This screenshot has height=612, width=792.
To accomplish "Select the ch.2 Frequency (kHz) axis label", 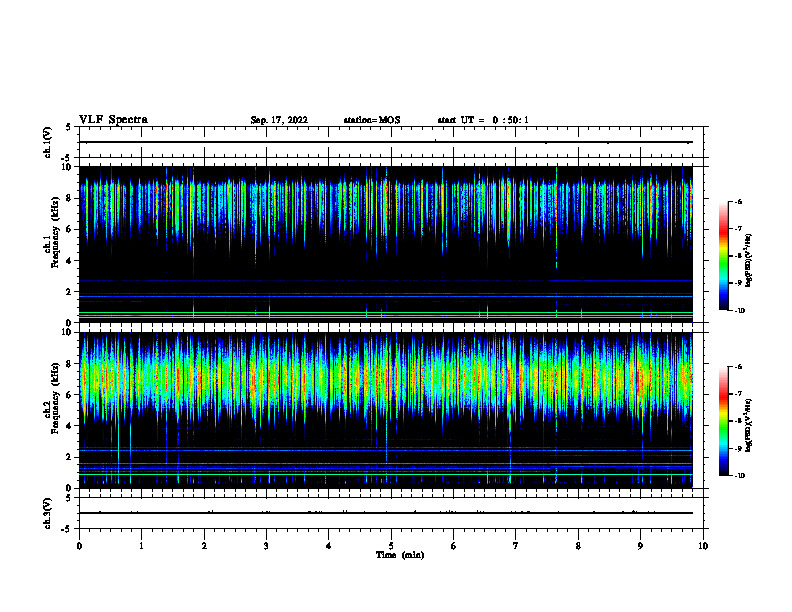I will tap(52, 398).
